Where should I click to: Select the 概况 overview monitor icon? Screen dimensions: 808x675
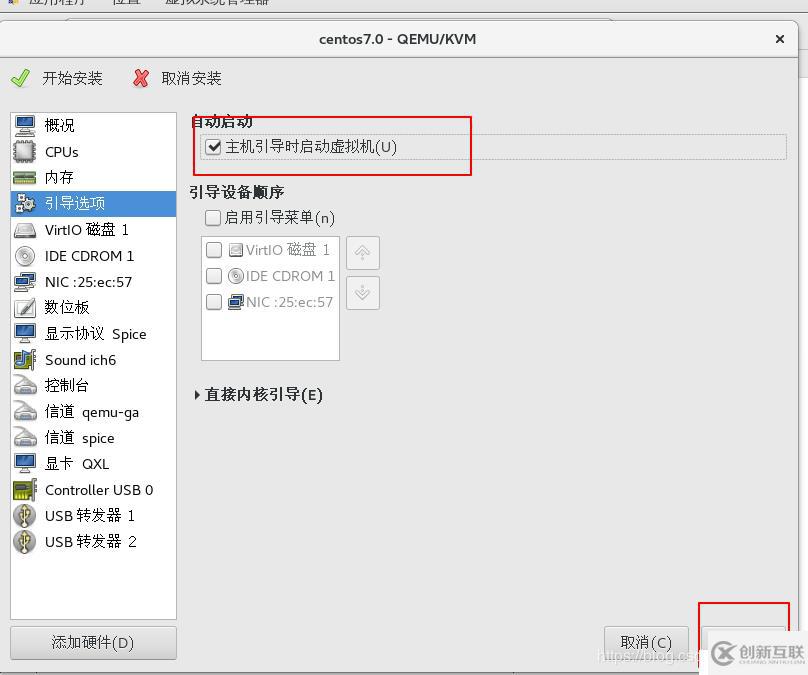25,125
